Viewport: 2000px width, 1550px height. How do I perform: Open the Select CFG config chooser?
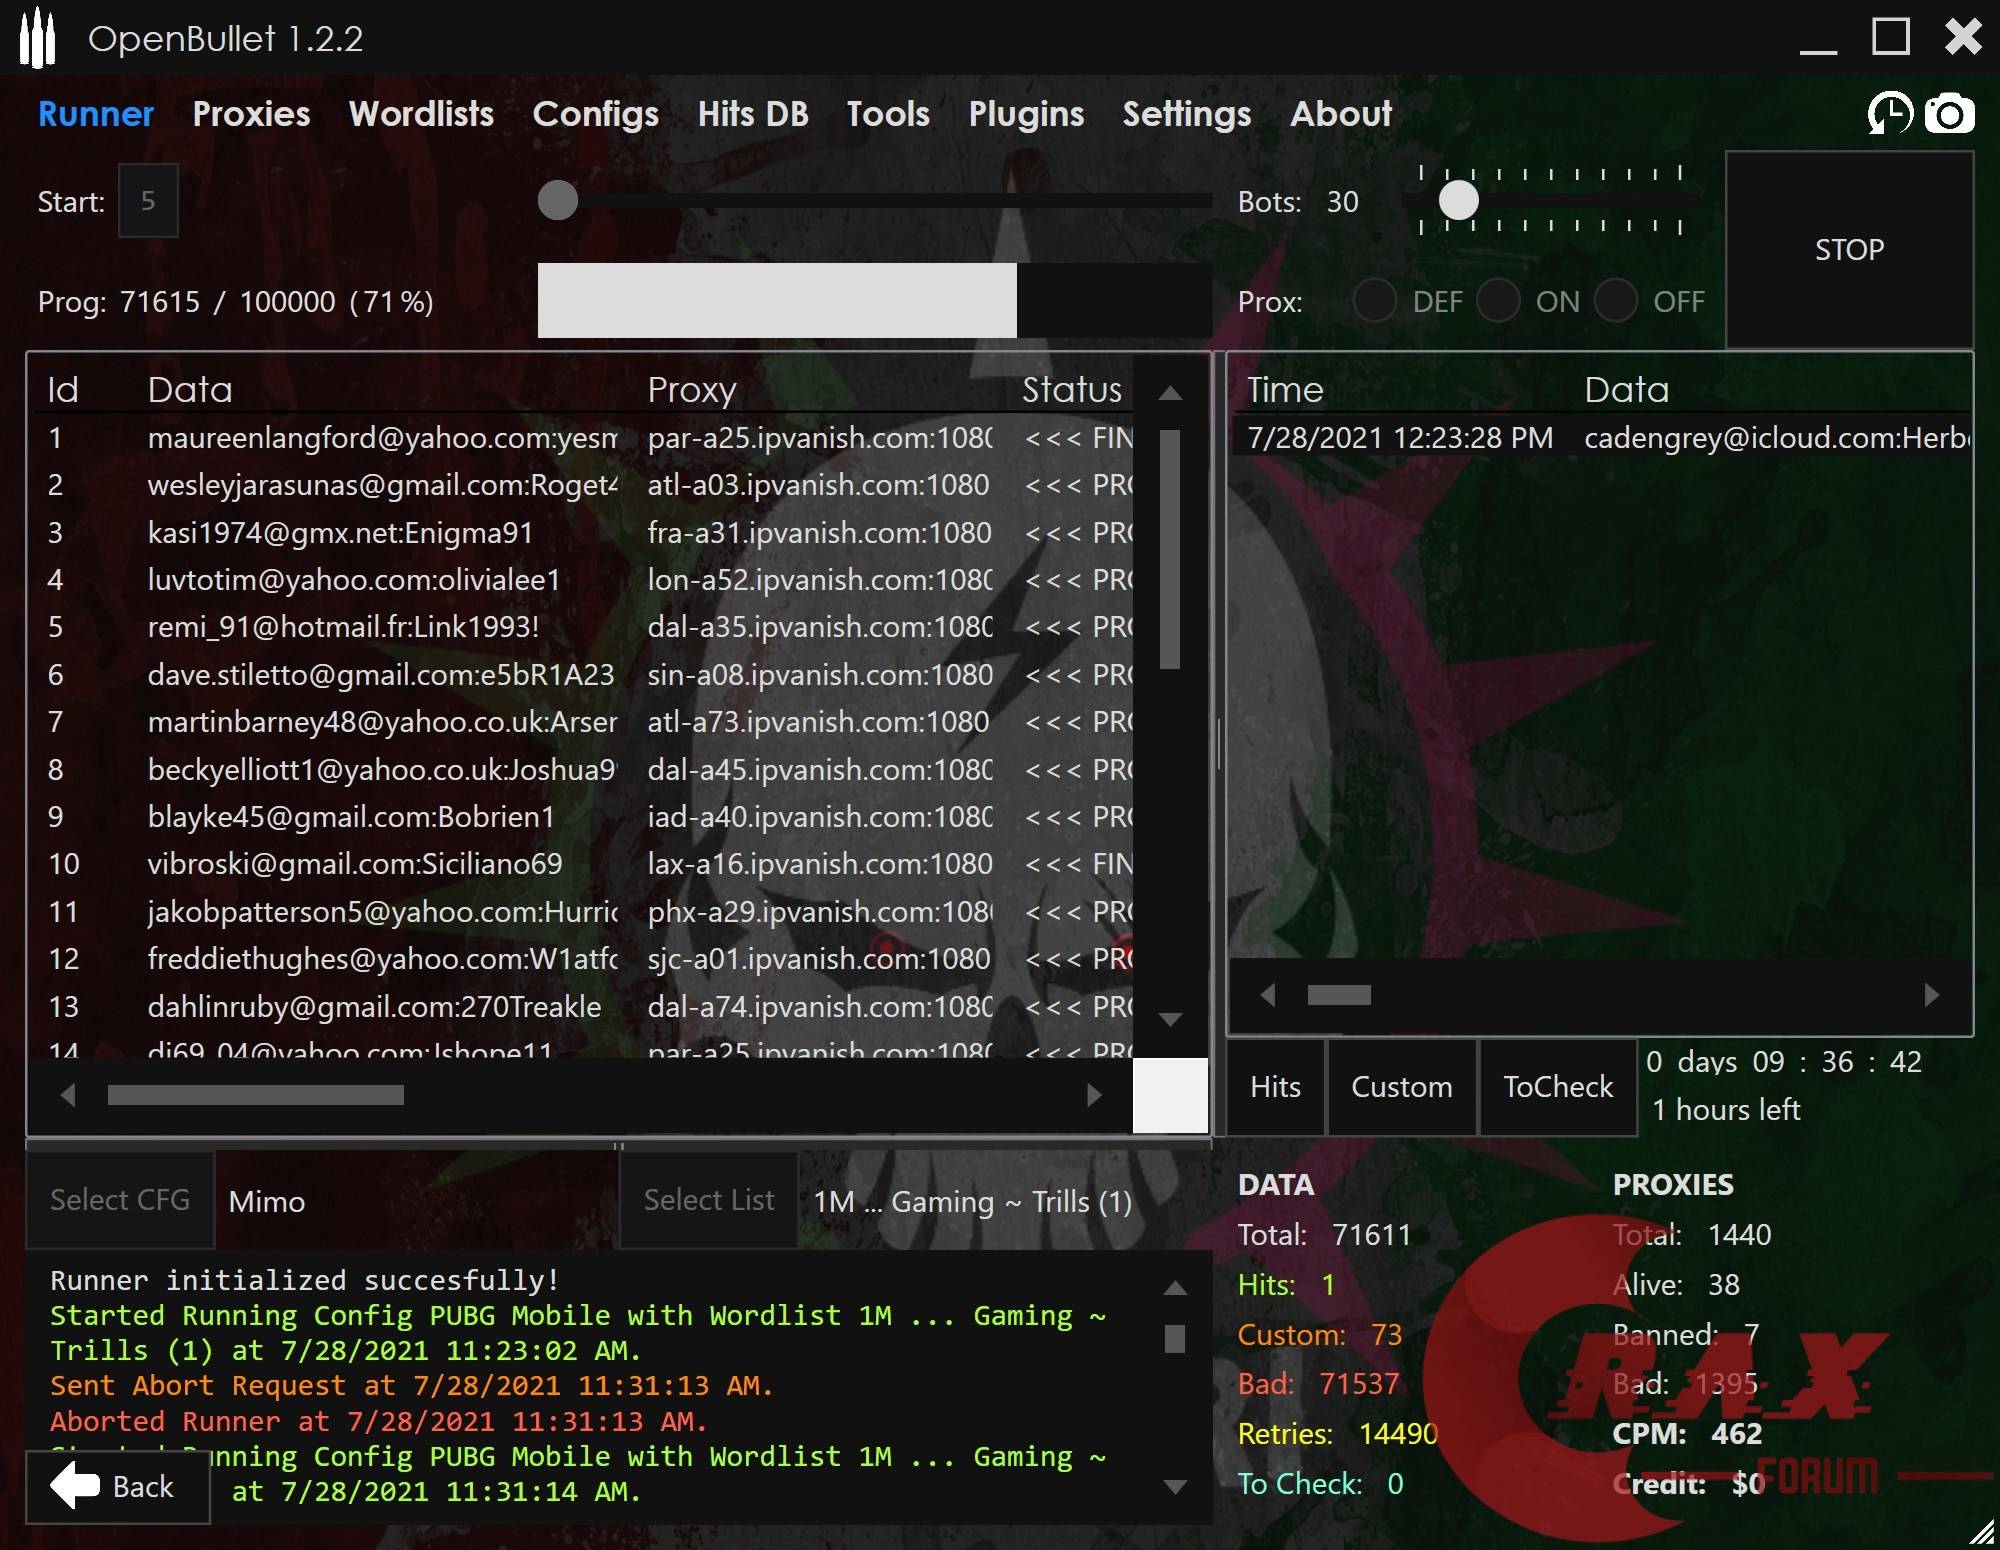click(120, 1200)
